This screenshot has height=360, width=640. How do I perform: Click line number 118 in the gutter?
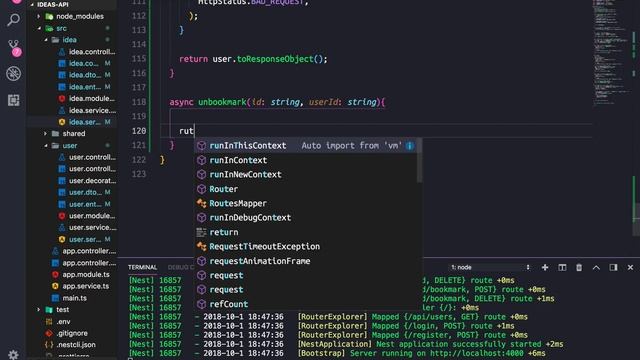tap(139, 102)
